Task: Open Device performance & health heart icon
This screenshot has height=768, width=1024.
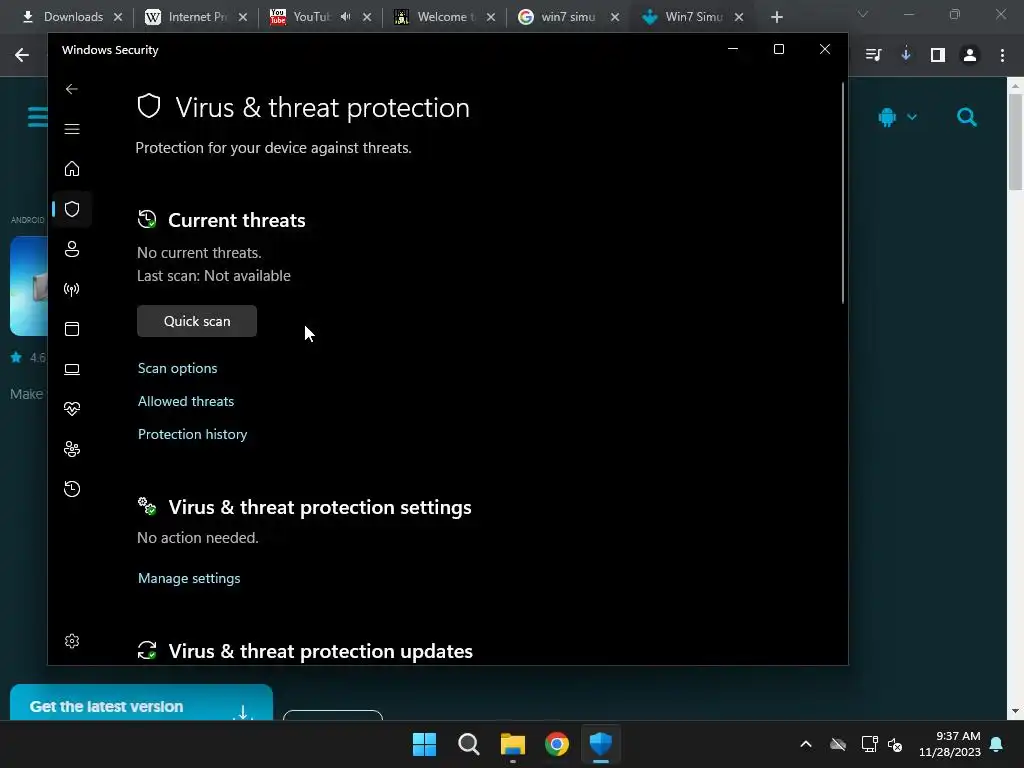Action: 72,409
